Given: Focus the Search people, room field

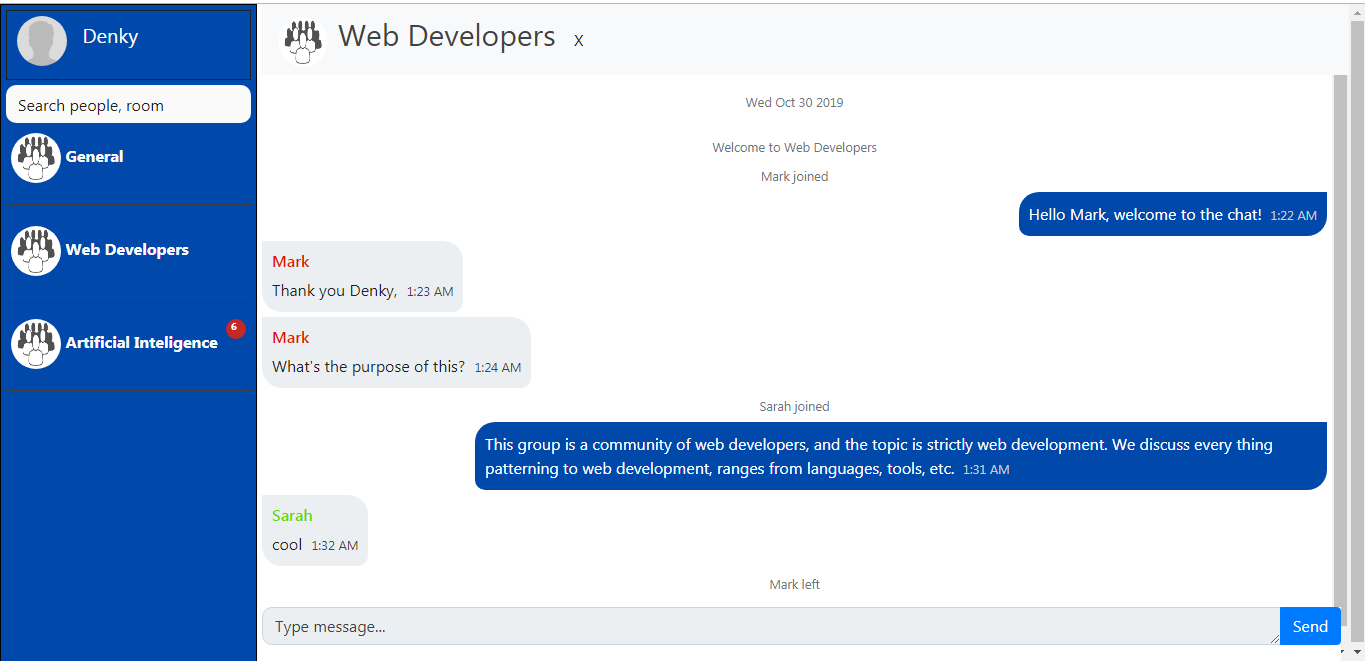Looking at the screenshot, I should tap(128, 104).
